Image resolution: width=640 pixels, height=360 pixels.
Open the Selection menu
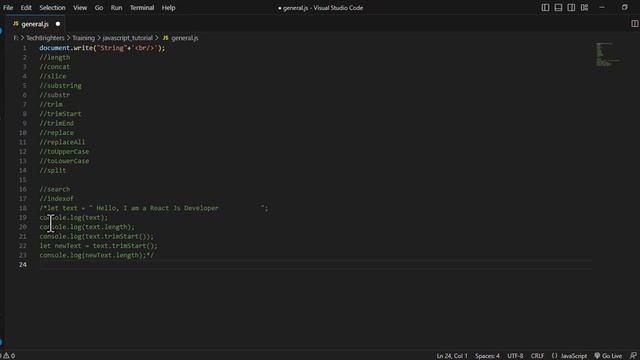coord(52,8)
